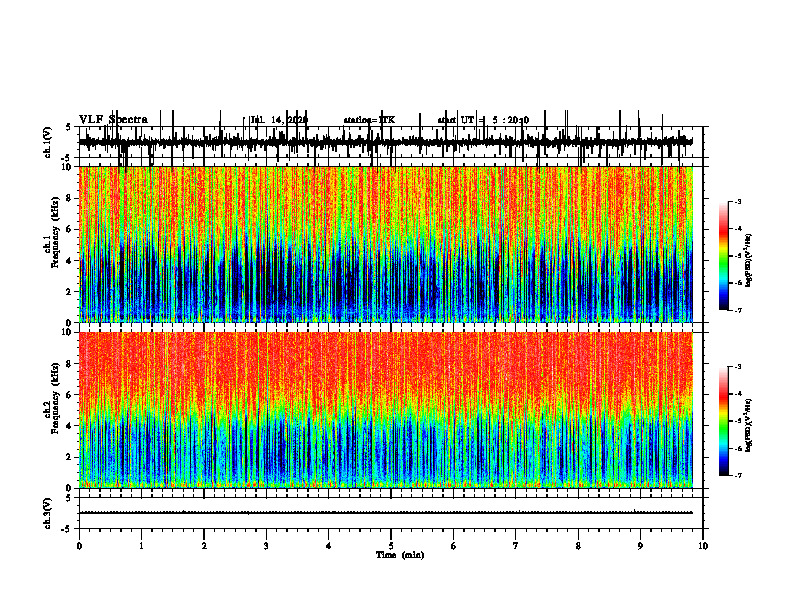Click the '-5' tick on ch.3(V) axis

tap(67, 529)
